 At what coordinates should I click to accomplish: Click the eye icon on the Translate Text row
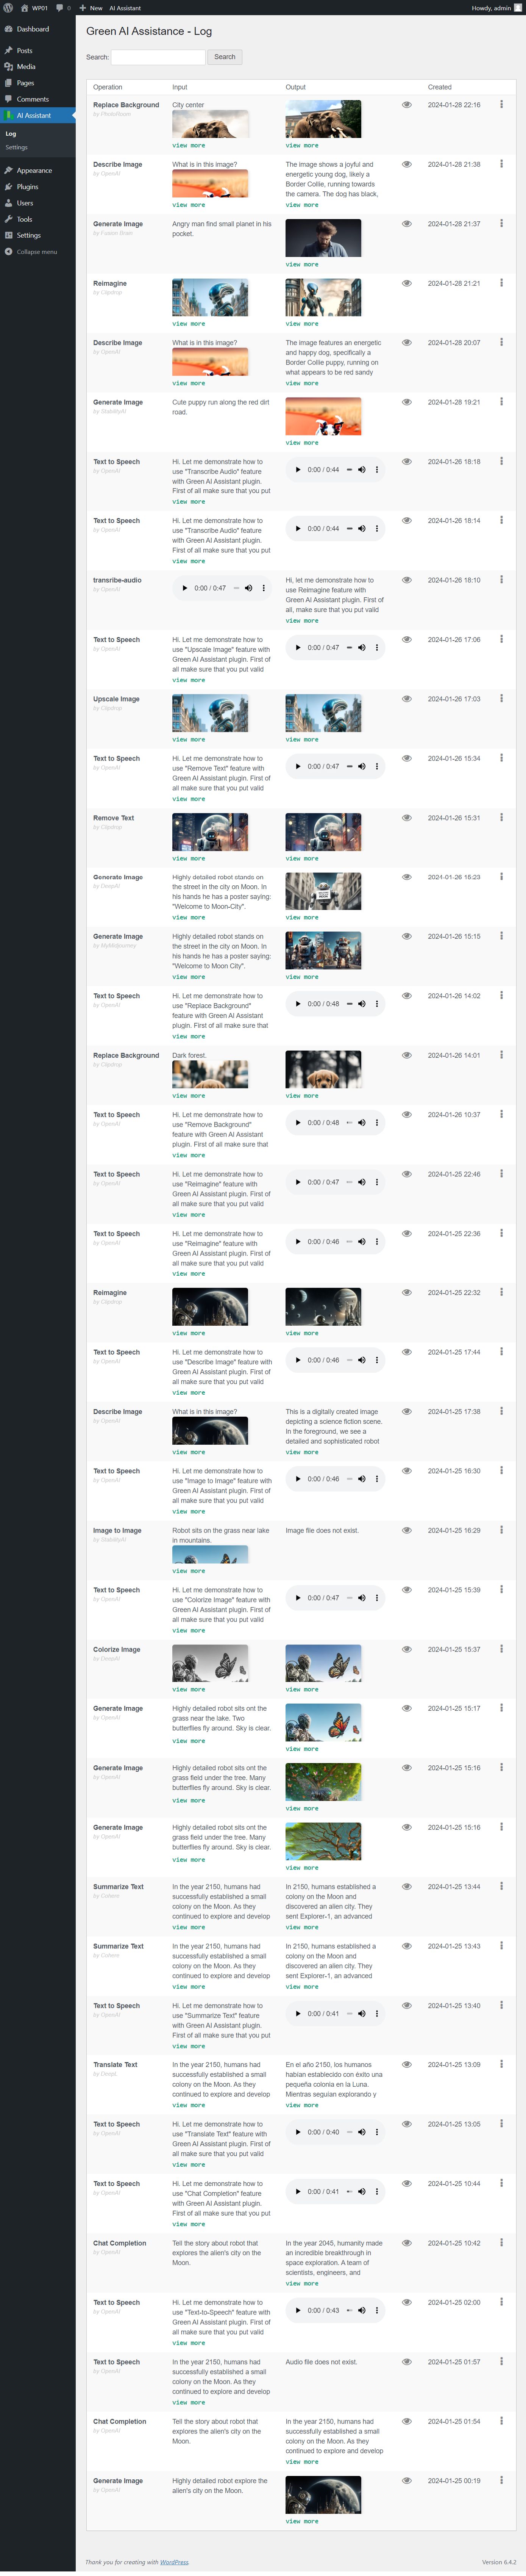407,2065
